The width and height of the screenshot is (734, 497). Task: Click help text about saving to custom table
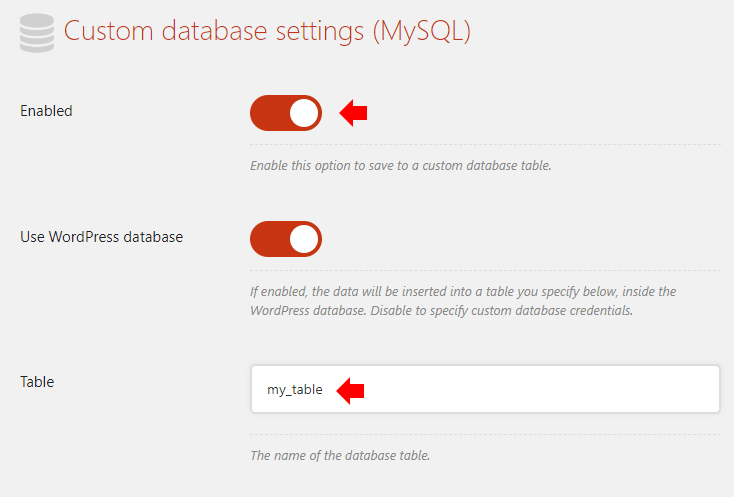coord(400,165)
